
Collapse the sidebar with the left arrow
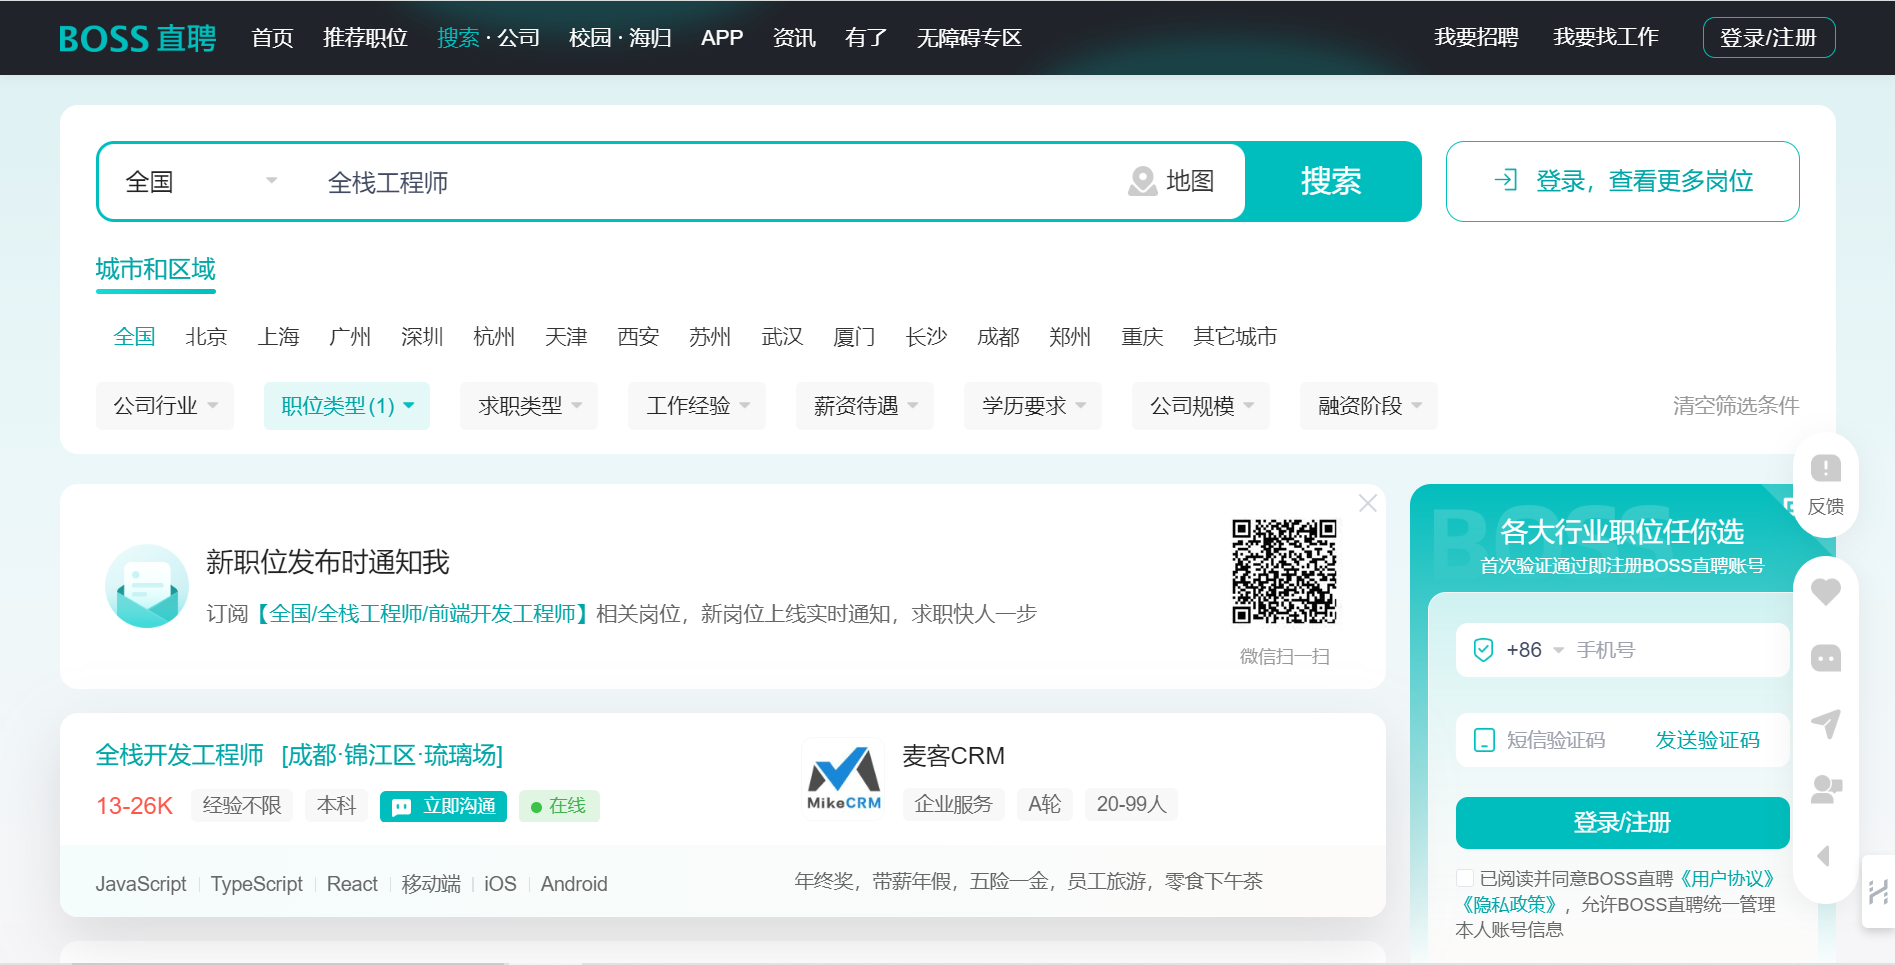tap(1824, 856)
